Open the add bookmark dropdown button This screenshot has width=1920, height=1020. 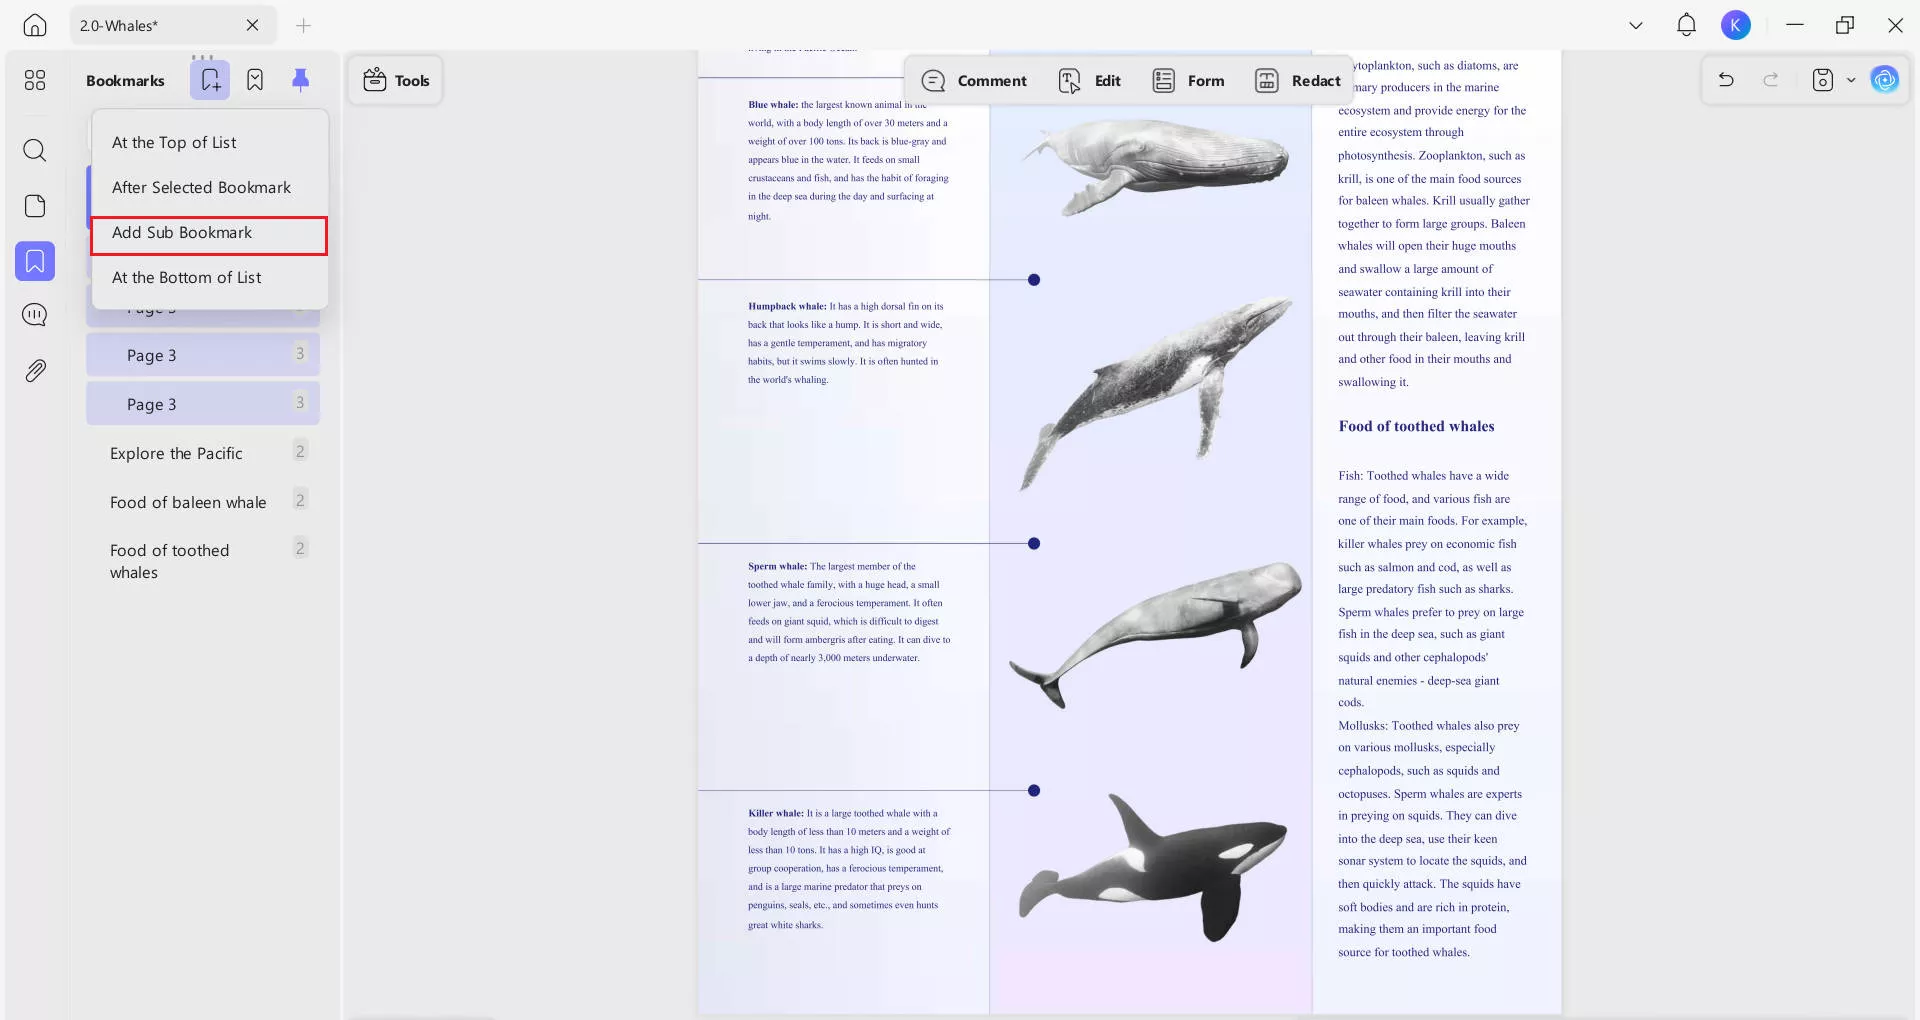click(210, 80)
